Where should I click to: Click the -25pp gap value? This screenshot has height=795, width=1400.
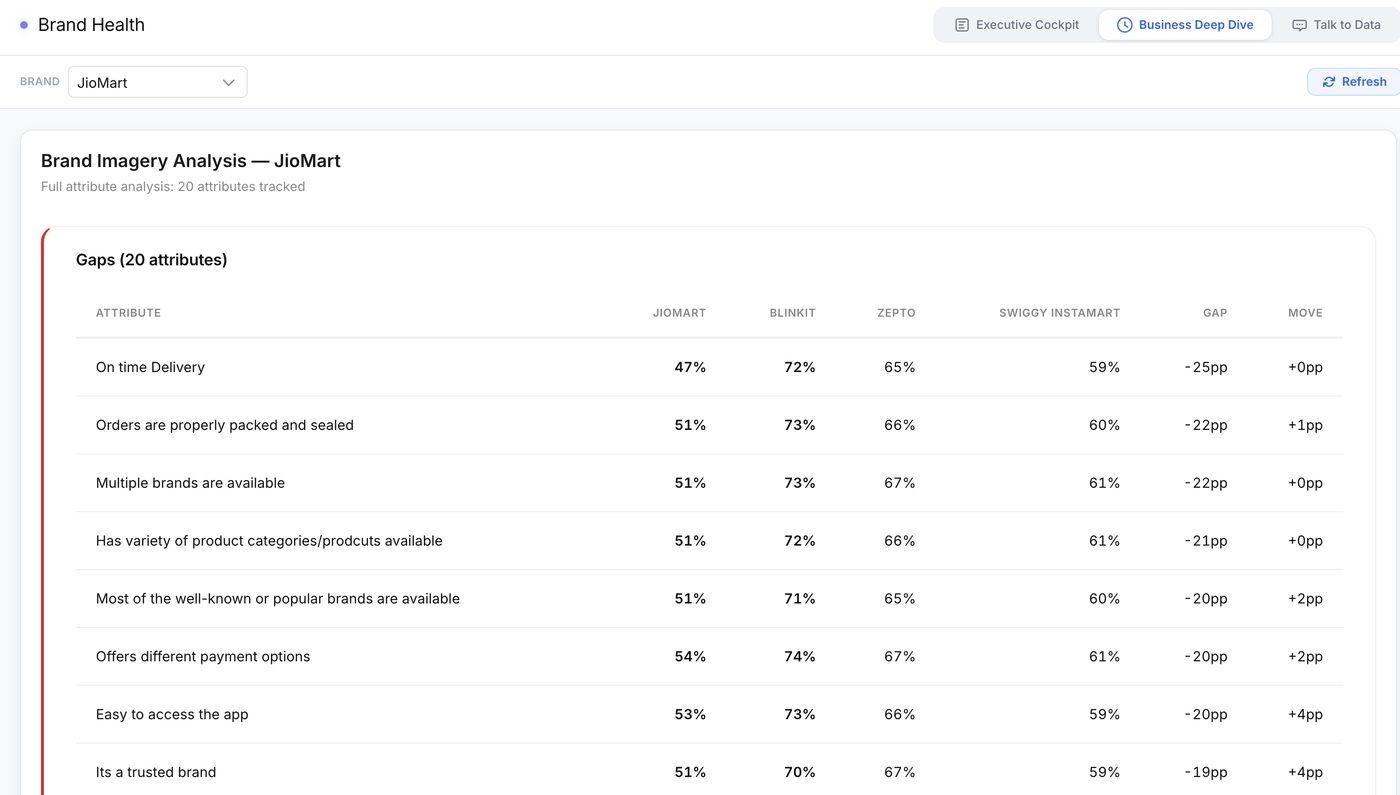click(x=1206, y=367)
